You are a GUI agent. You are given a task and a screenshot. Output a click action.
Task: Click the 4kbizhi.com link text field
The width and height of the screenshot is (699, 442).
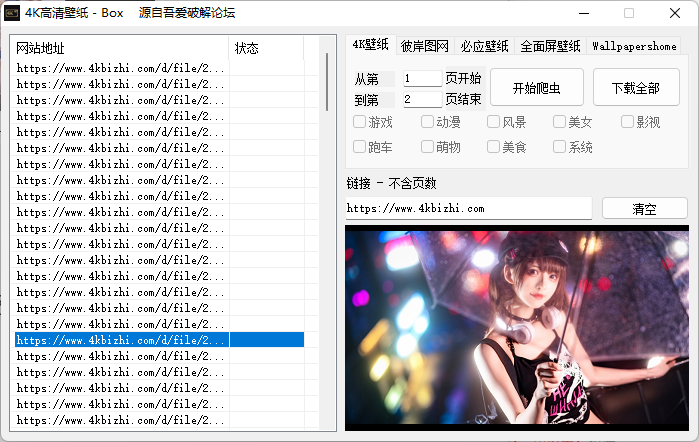coord(468,208)
